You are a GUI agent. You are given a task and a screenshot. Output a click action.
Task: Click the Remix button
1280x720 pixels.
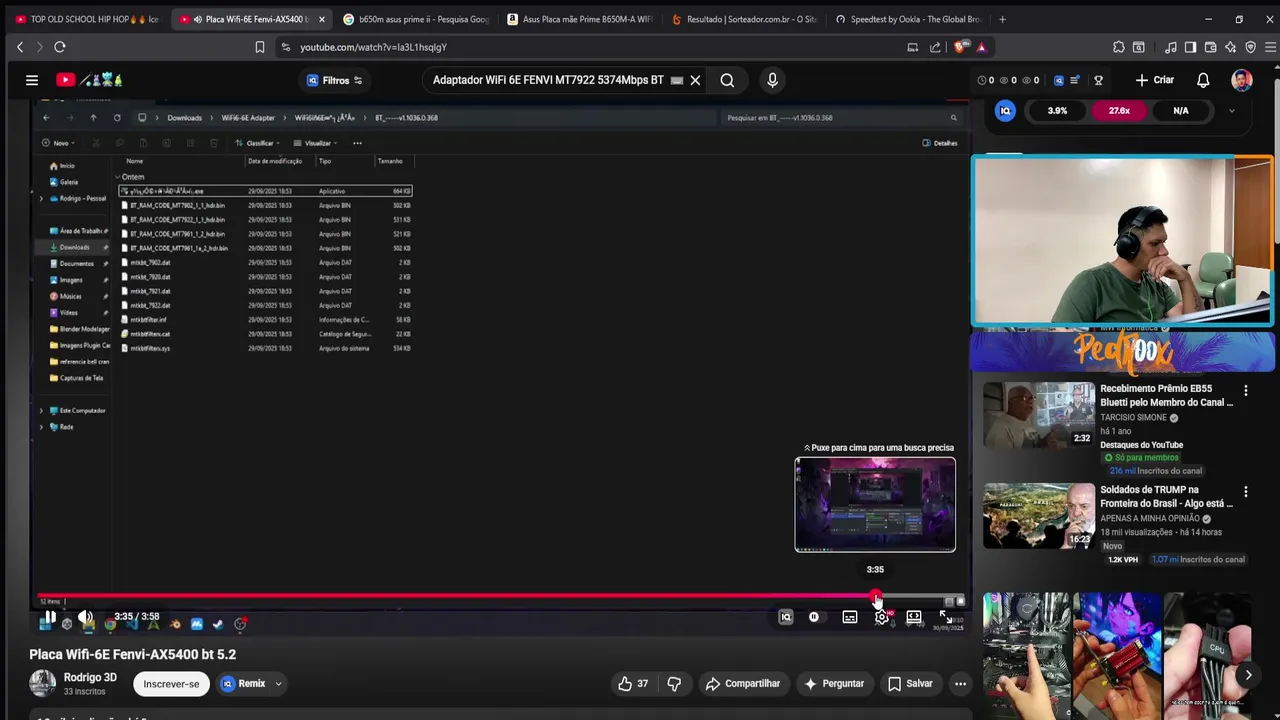(243, 684)
